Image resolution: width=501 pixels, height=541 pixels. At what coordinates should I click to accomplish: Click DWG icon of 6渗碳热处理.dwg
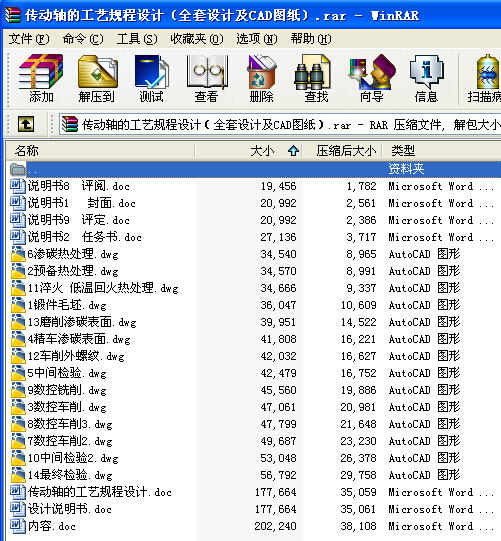[x=18, y=254]
